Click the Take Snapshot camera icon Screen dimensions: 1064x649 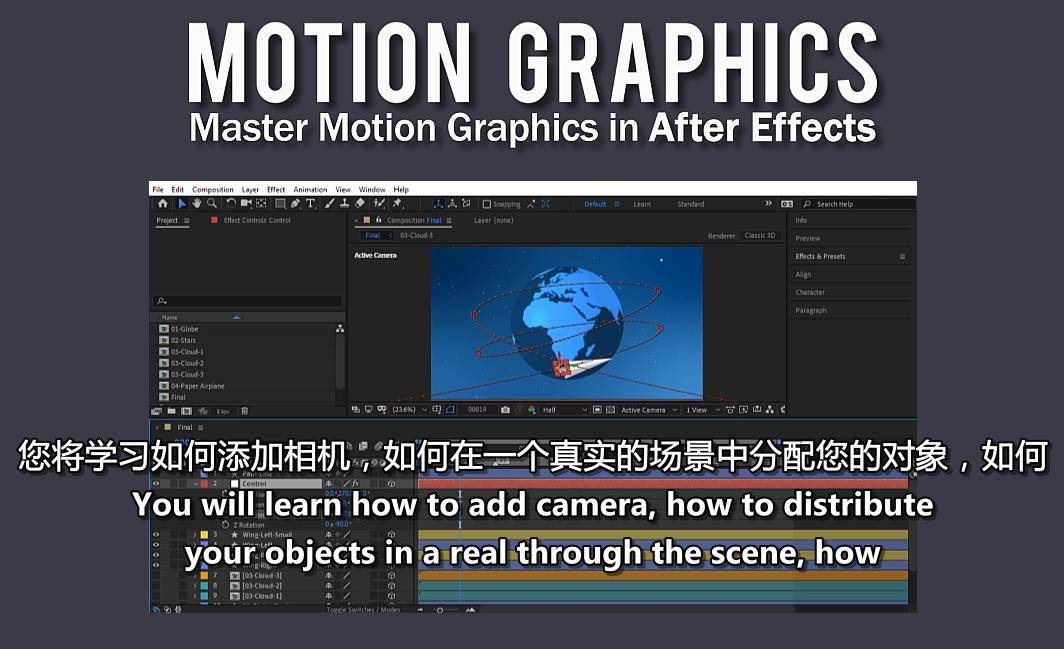click(505, 410)
